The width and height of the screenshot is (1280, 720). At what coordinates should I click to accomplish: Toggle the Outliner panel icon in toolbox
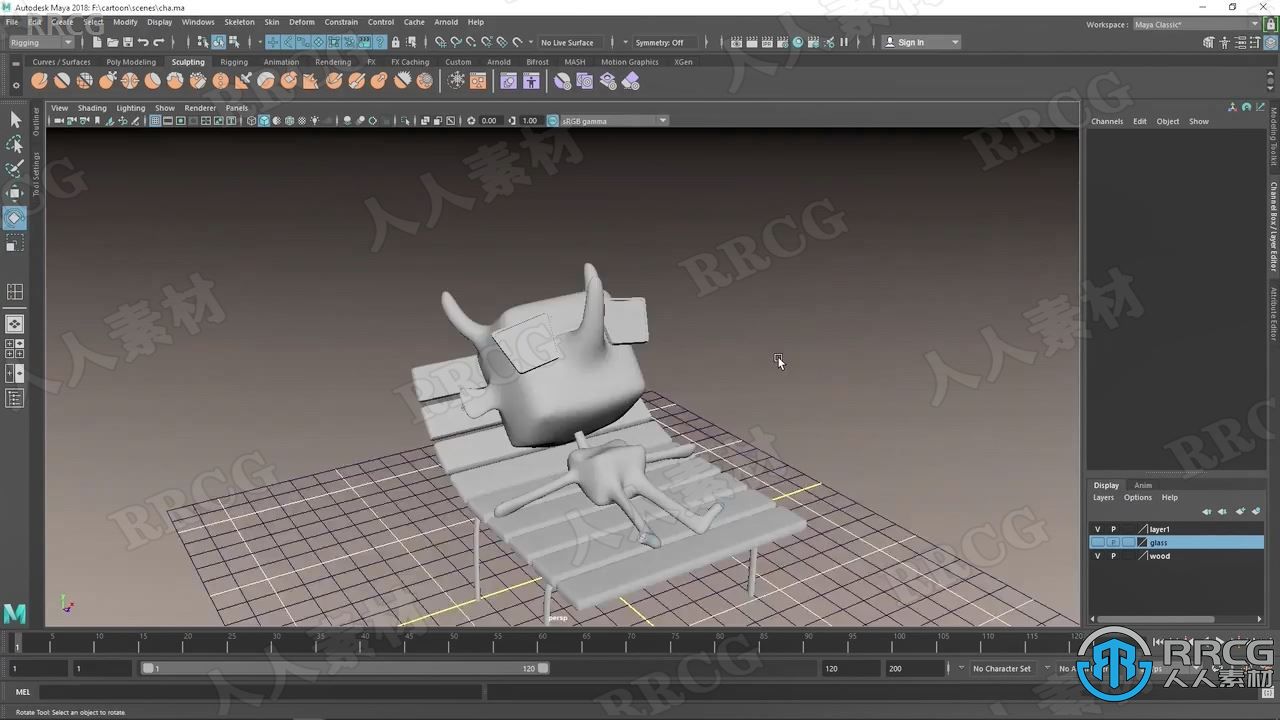(x=15, y=398)
